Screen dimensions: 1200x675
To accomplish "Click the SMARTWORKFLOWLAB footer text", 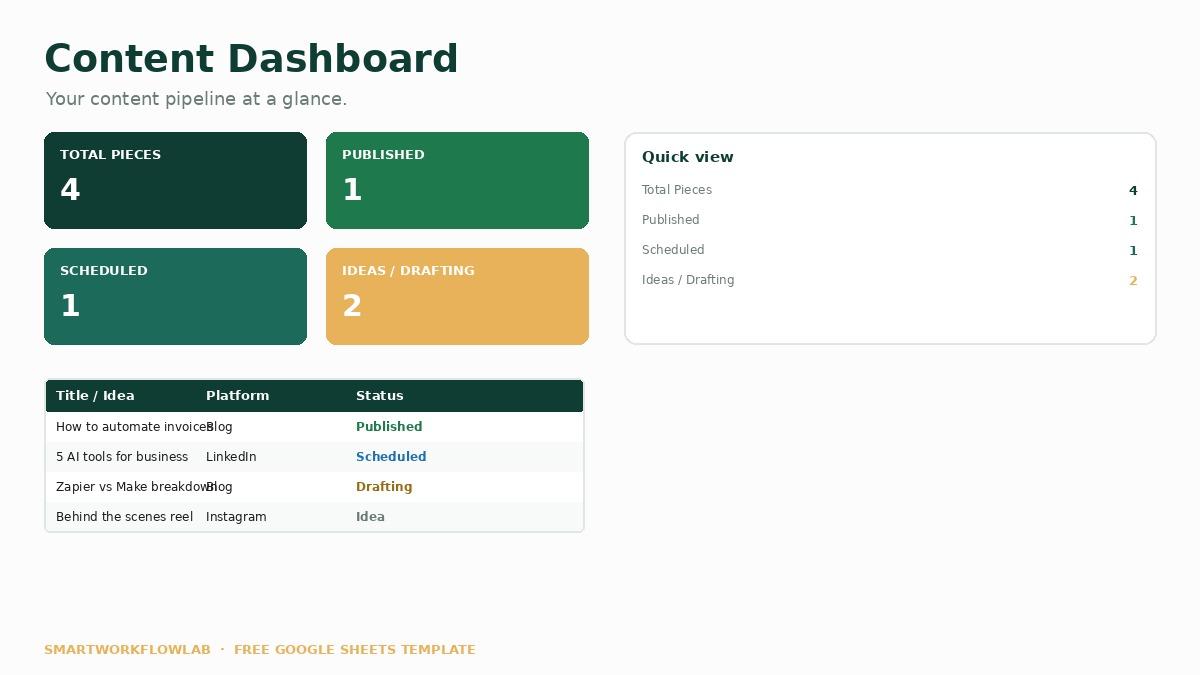I will click(127, 650).
